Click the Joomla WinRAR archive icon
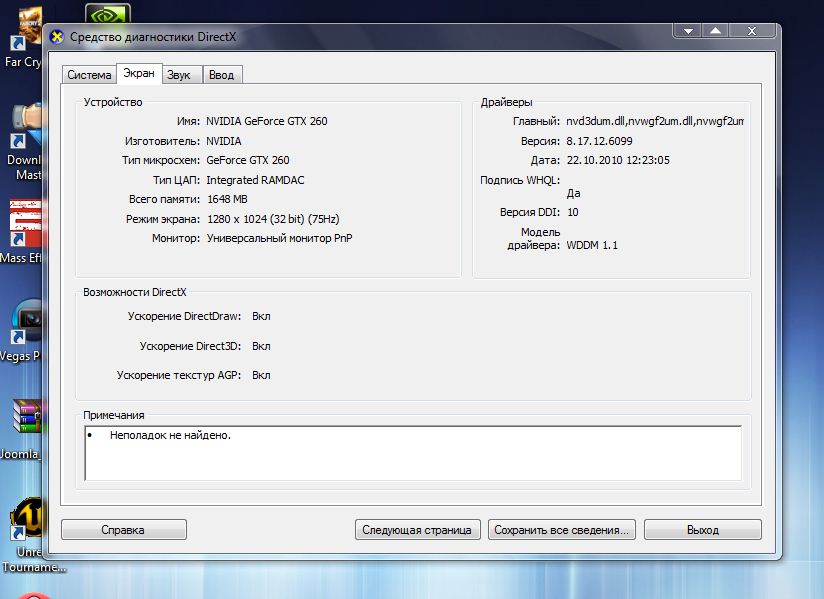 pos(24,418)
